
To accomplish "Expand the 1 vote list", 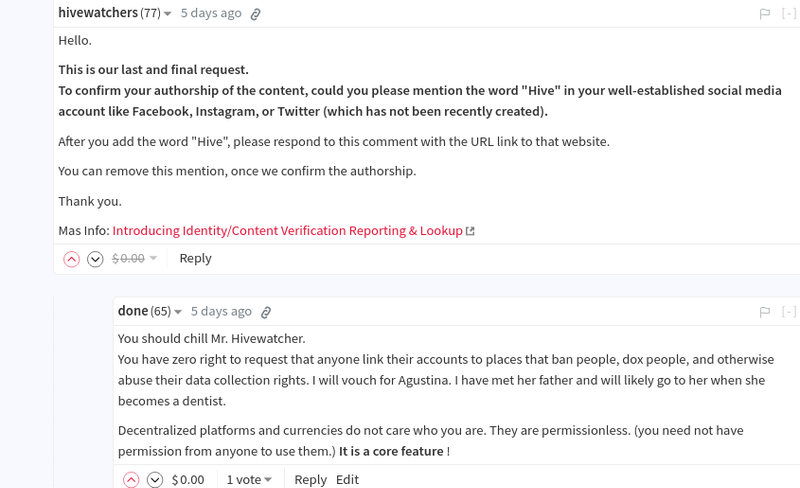I will (249, 480).
